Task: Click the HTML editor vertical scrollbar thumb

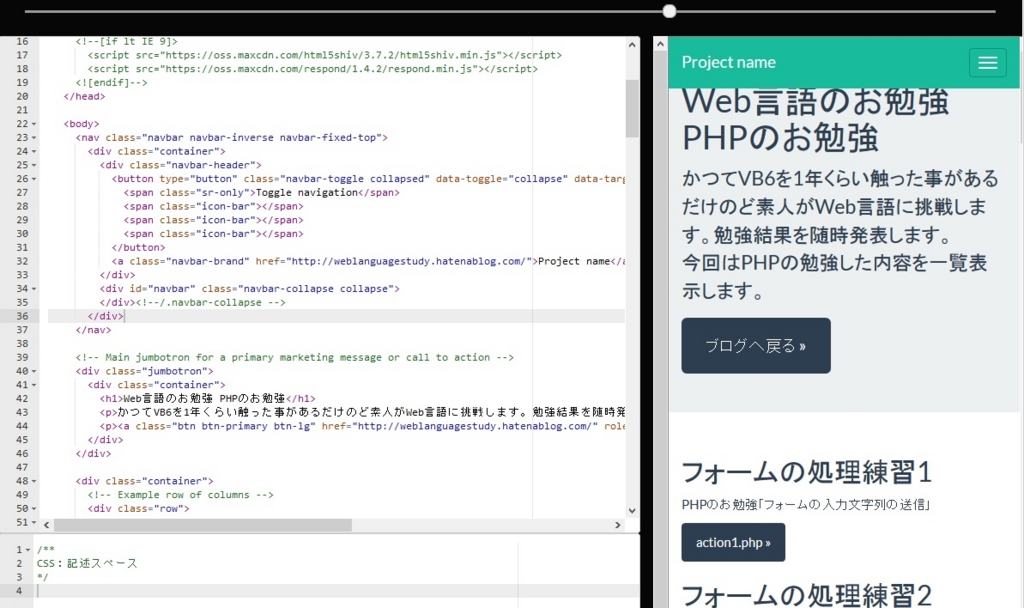Action: (632, 108)
